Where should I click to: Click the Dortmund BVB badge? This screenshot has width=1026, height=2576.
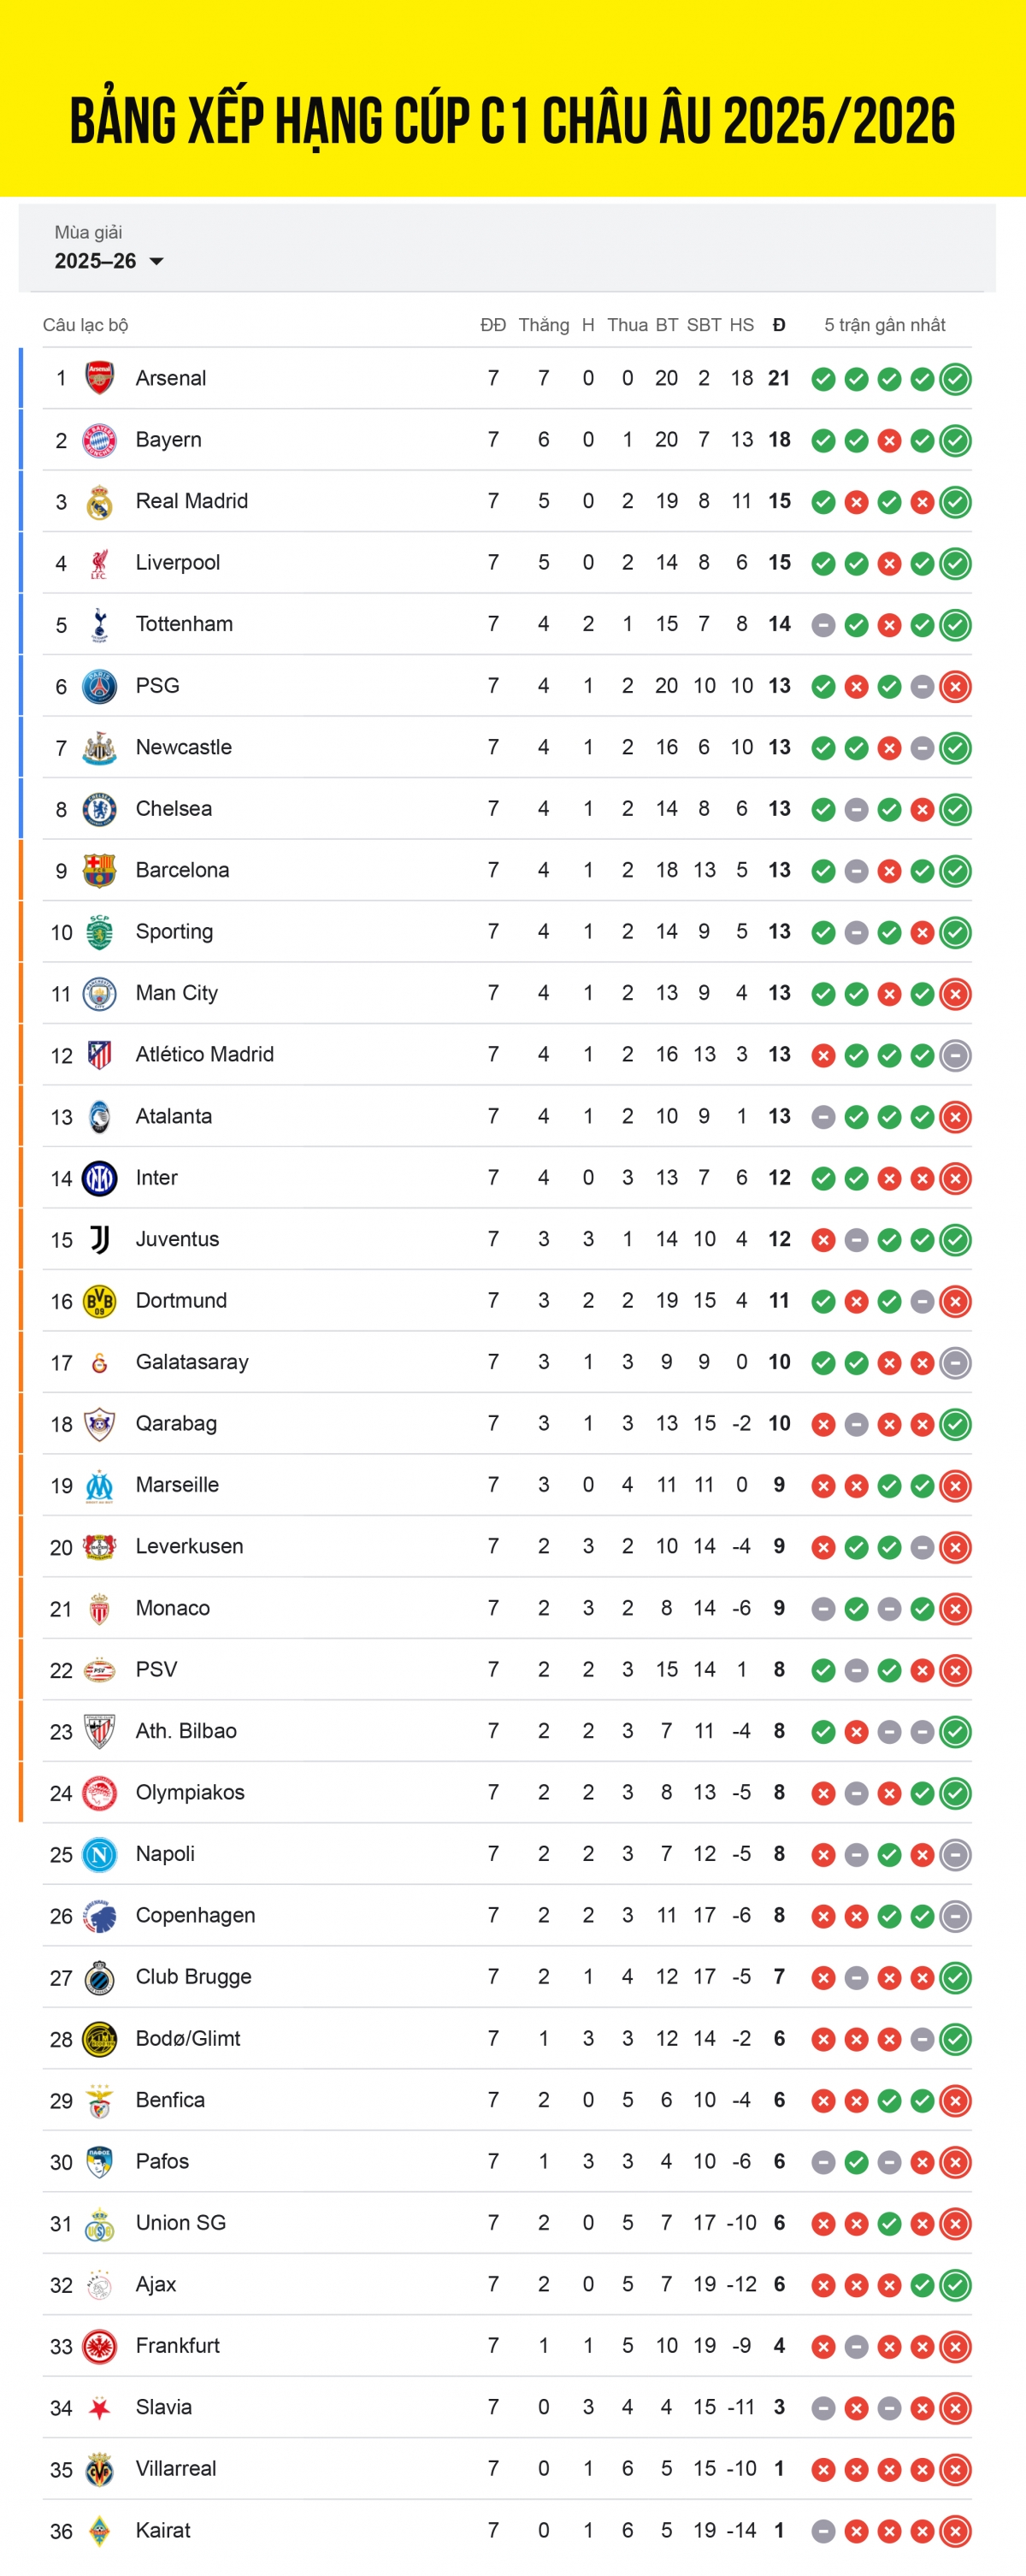pyautogui.click(x=99, y=1301)
